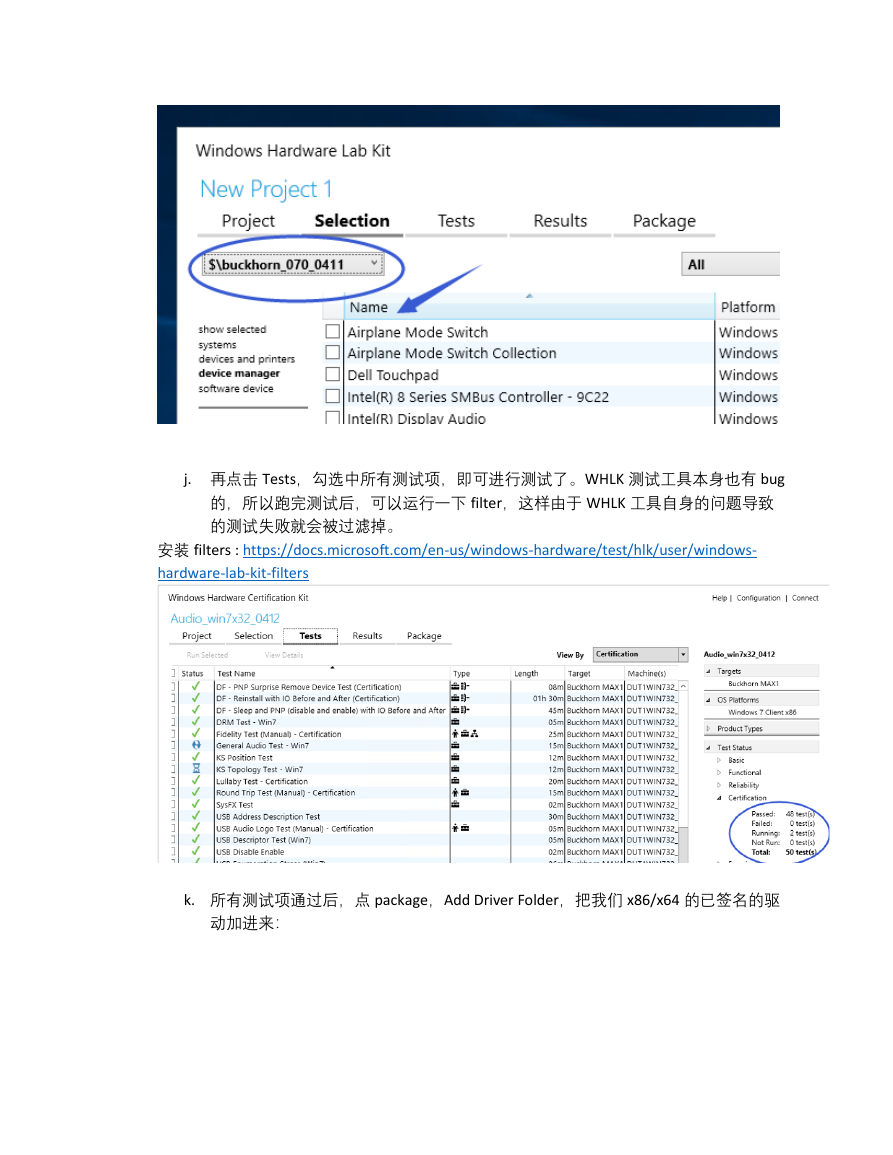Click the green check status of KS Position Test

pyautogui.click(x=195, y=757)
